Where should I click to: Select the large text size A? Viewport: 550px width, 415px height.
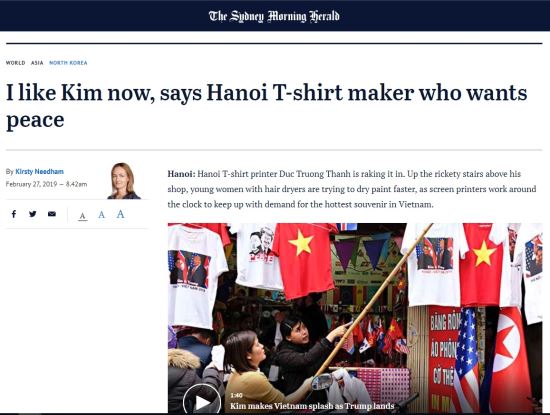pos(120,214)
